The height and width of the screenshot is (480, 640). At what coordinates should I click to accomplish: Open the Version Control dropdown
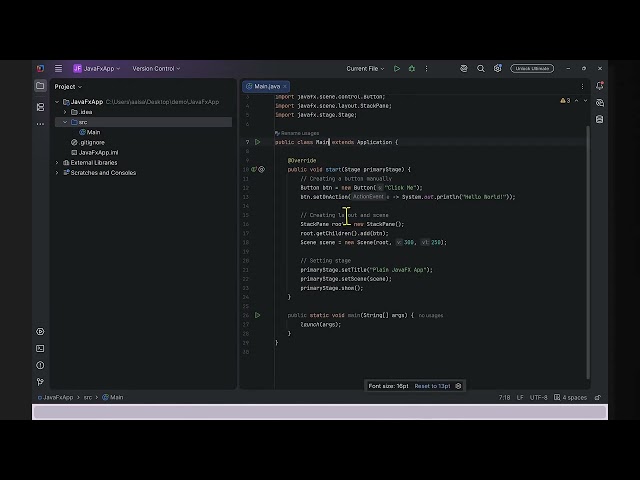coord(156,69)
